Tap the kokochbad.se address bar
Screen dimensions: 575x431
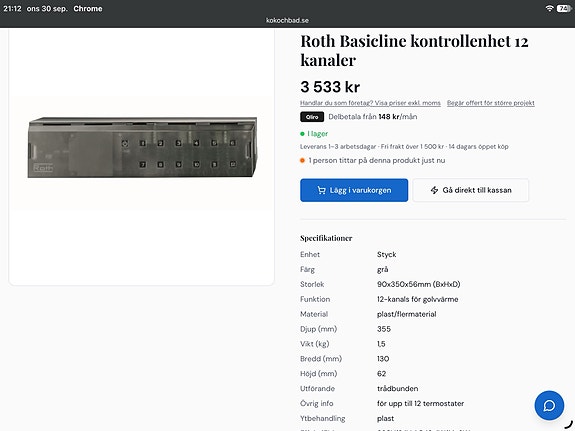pyautogui.click(x=288, y=21)
